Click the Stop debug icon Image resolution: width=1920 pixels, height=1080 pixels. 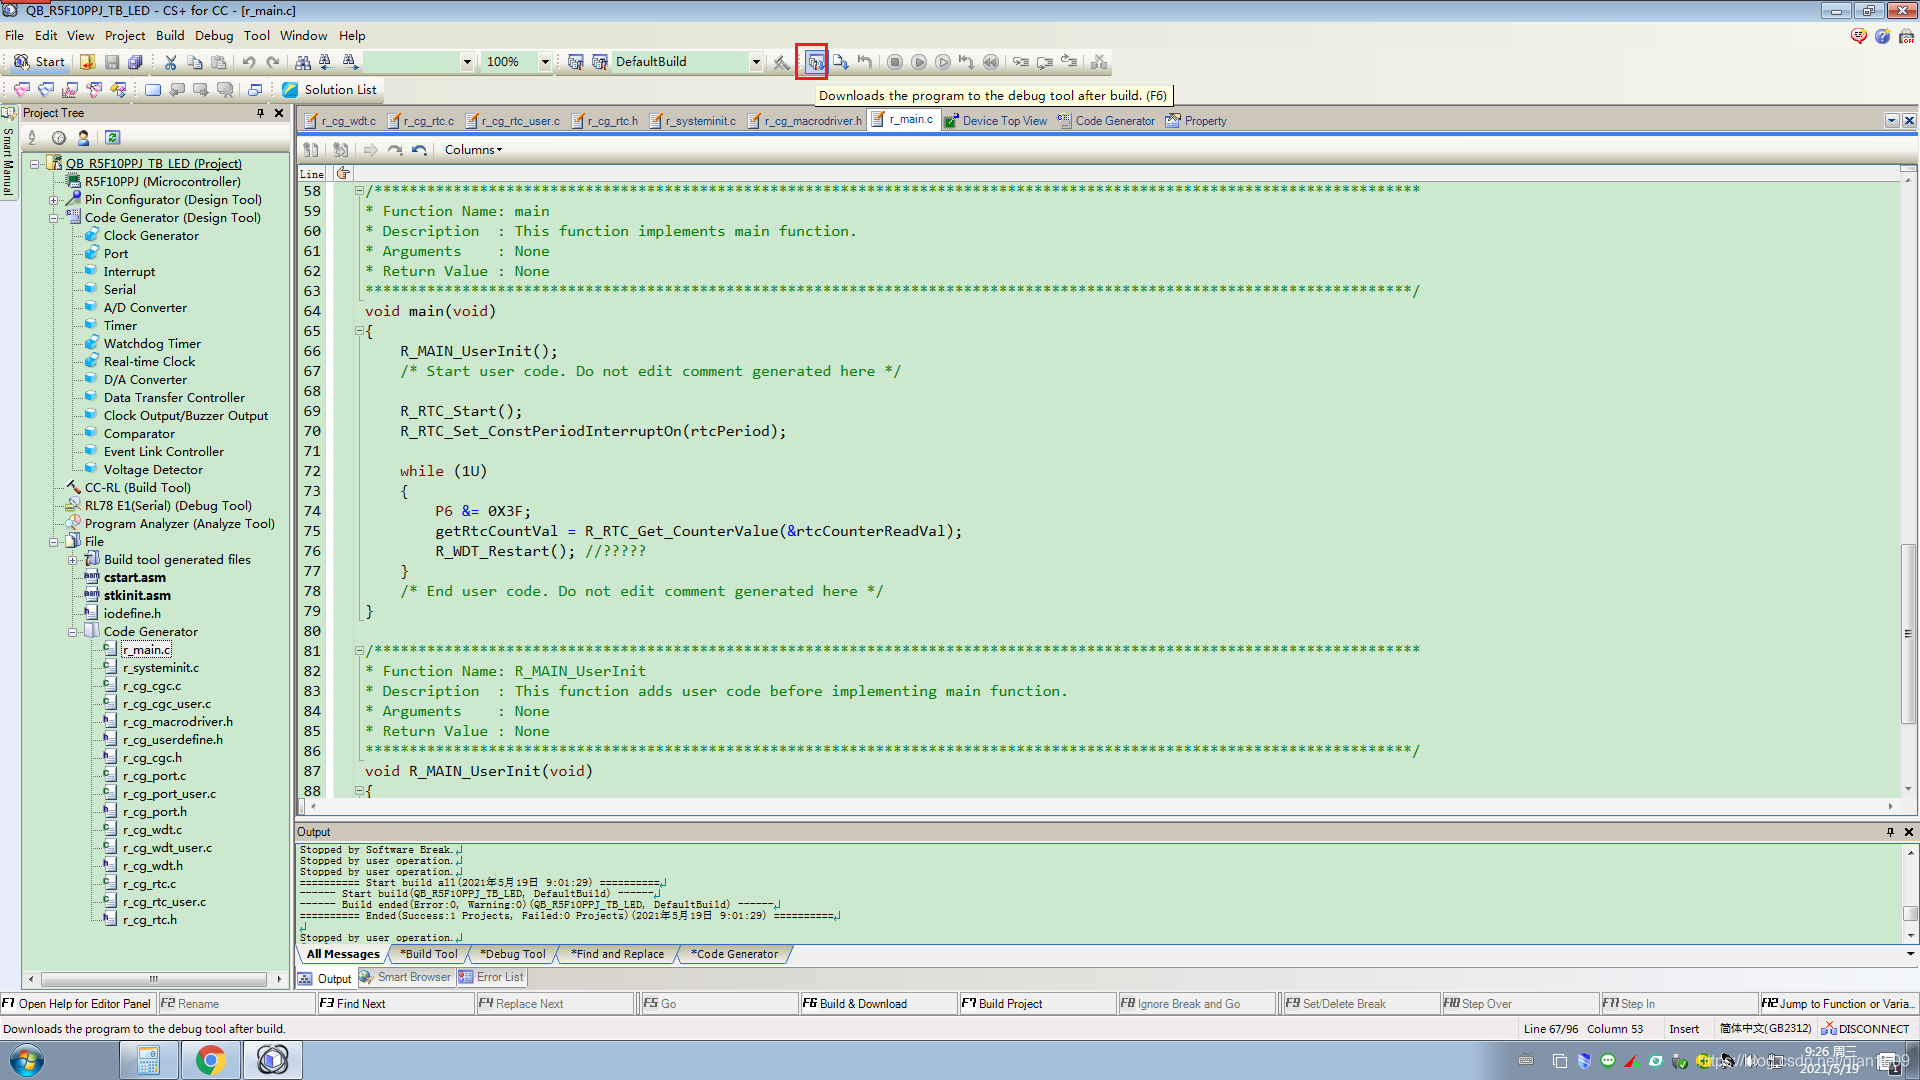pos(895,62)
